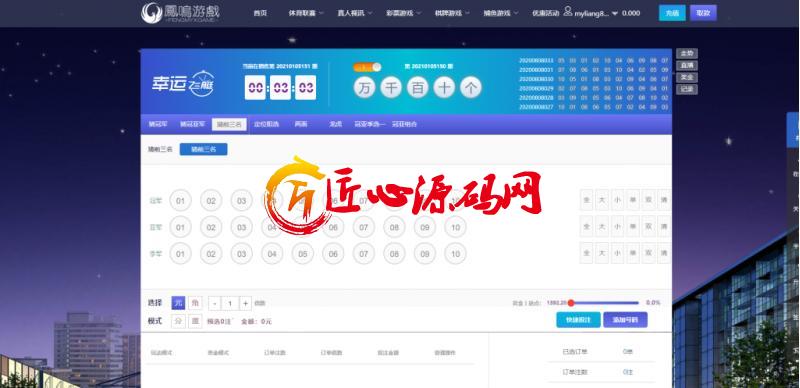This screenshot has width=800, height=388.
Task: Click the 个 digit ball
Action: click(470, 88)
